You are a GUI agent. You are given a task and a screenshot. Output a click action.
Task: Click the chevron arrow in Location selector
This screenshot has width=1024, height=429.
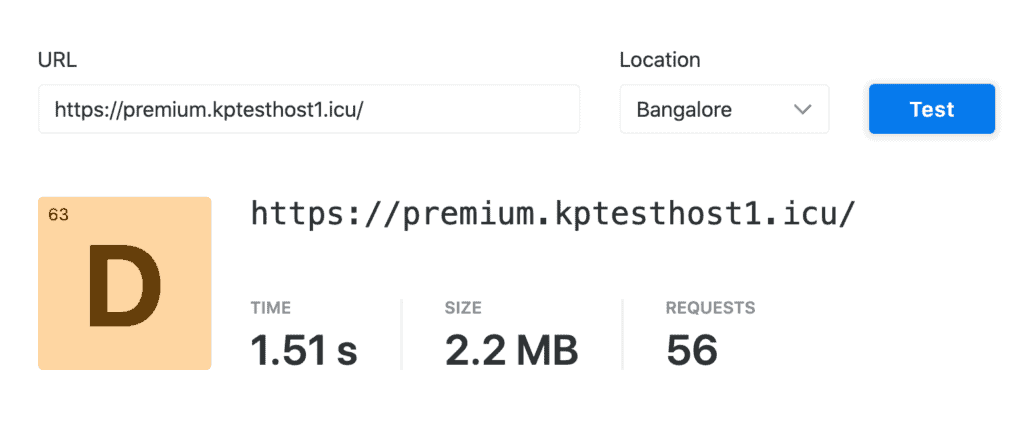(x=802, y=109)
